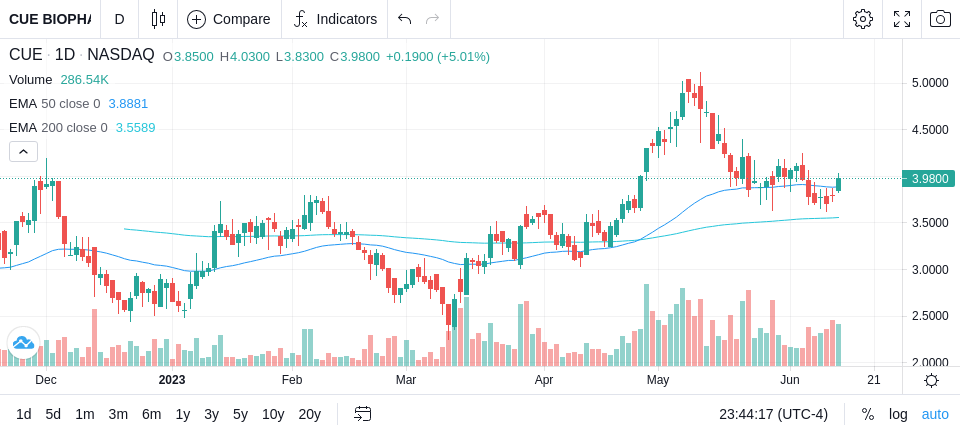Toggle percentage scale mode
960x433 pixels.
point(868,414)
